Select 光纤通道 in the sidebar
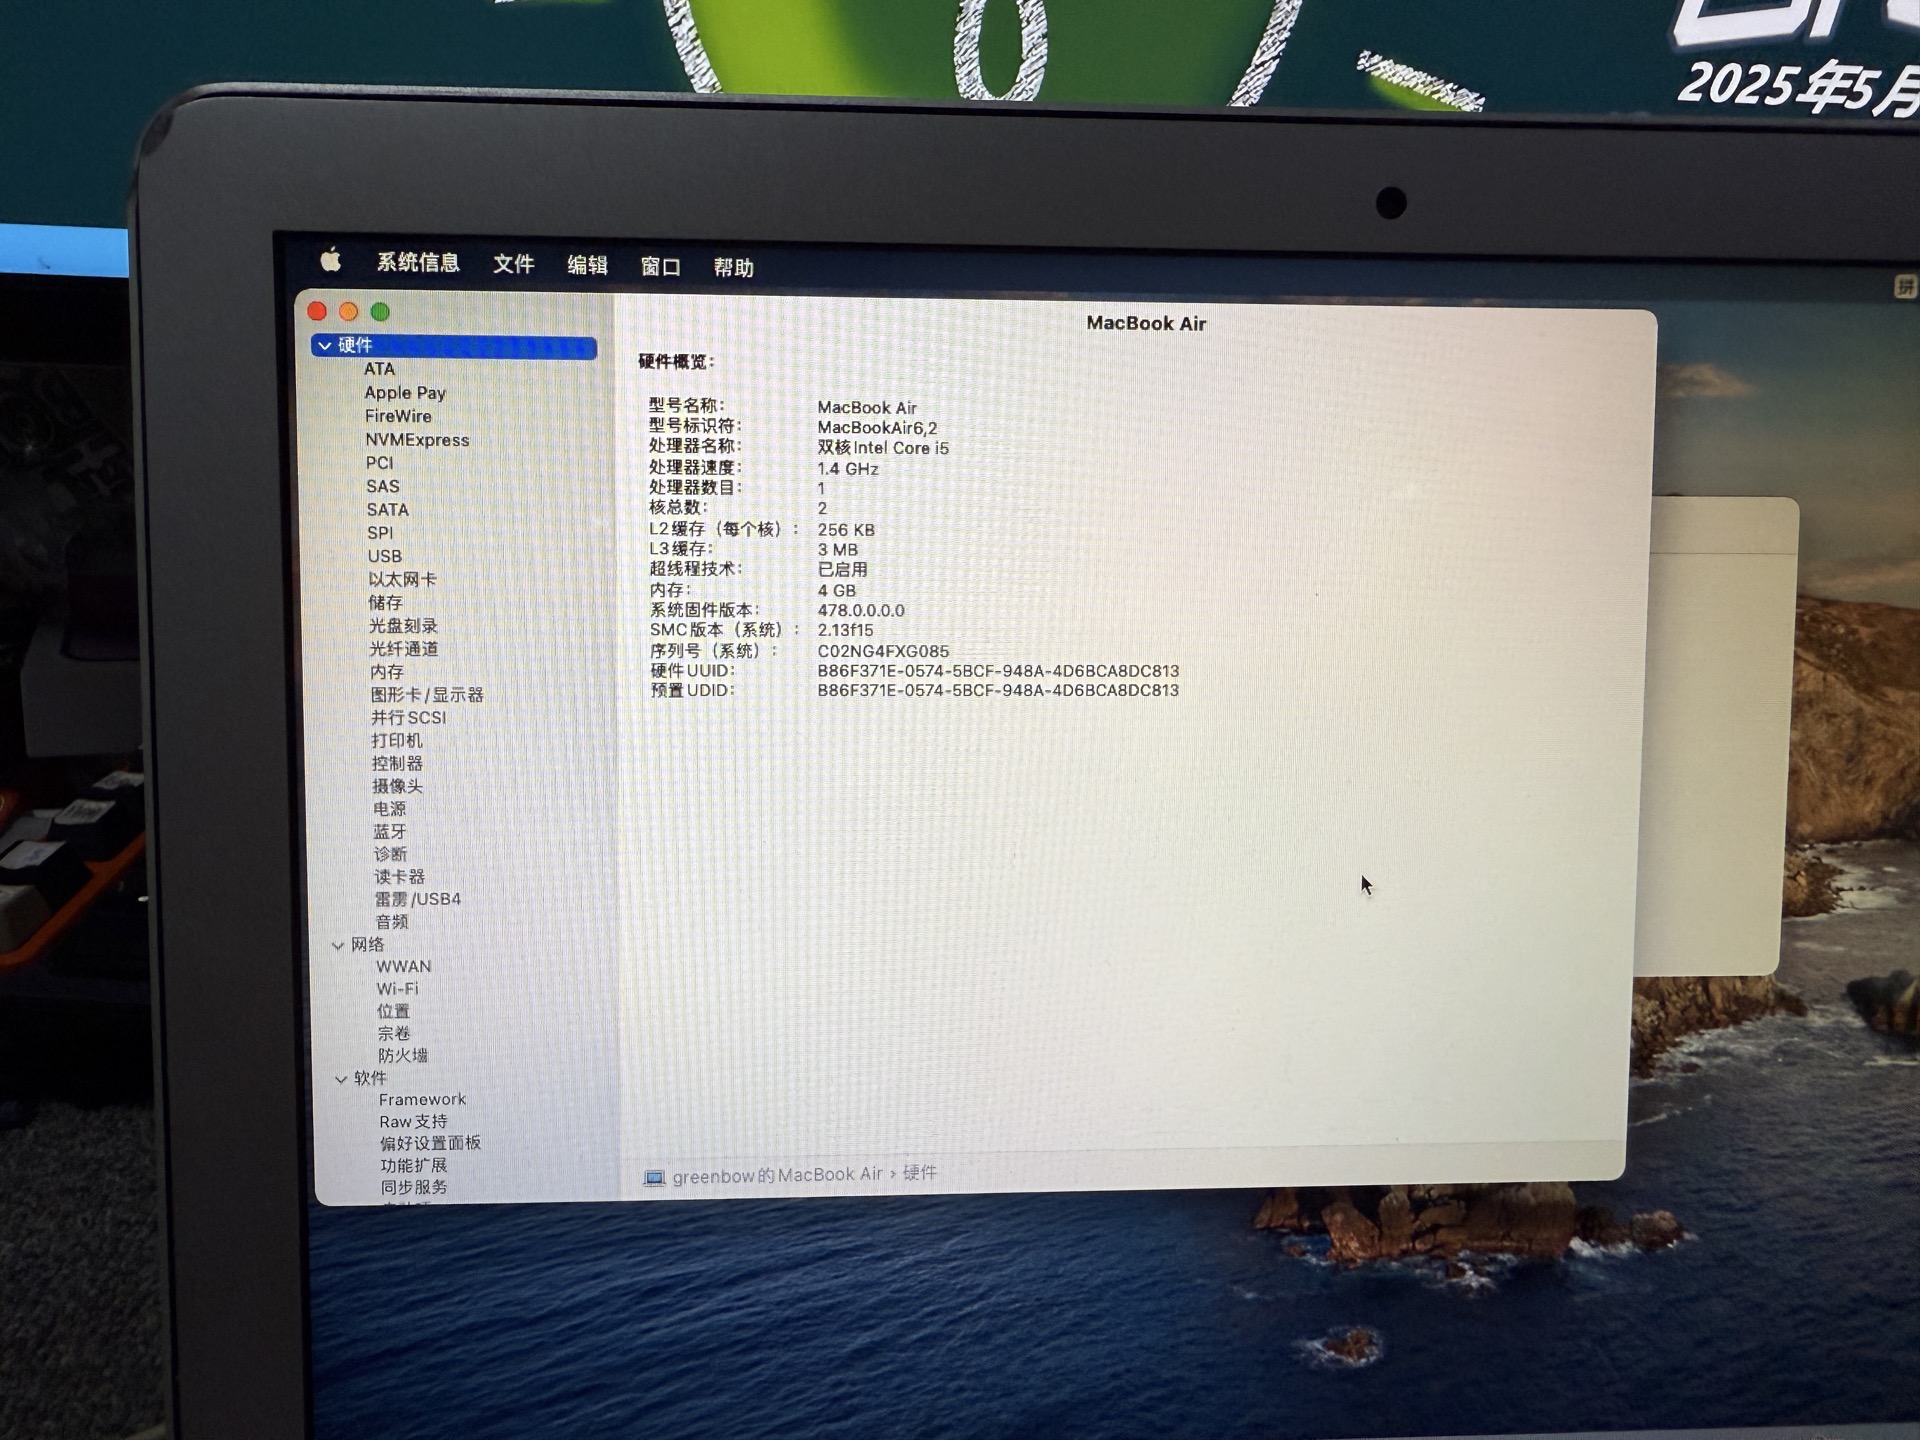This screenshot has height=1440, width=1920. pyautogui.click(x=404, y=649)
